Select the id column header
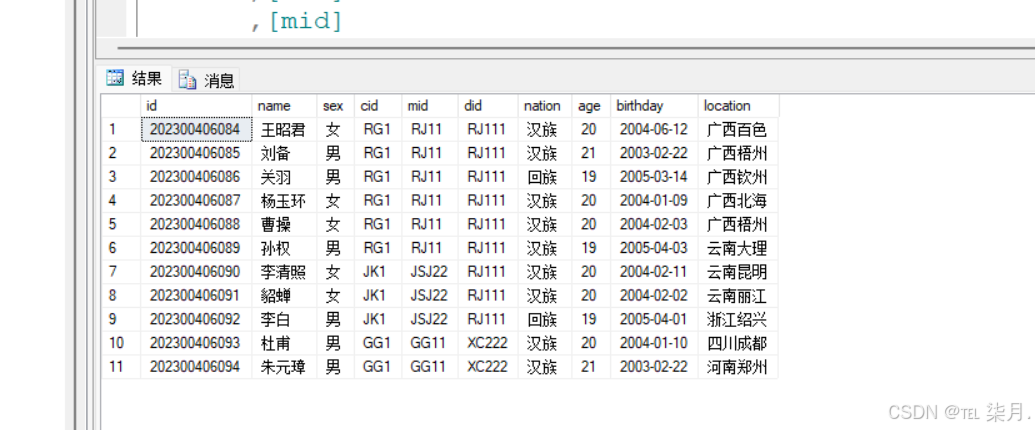The height and width of the screenshot is (430, 1035). (196, 106)
